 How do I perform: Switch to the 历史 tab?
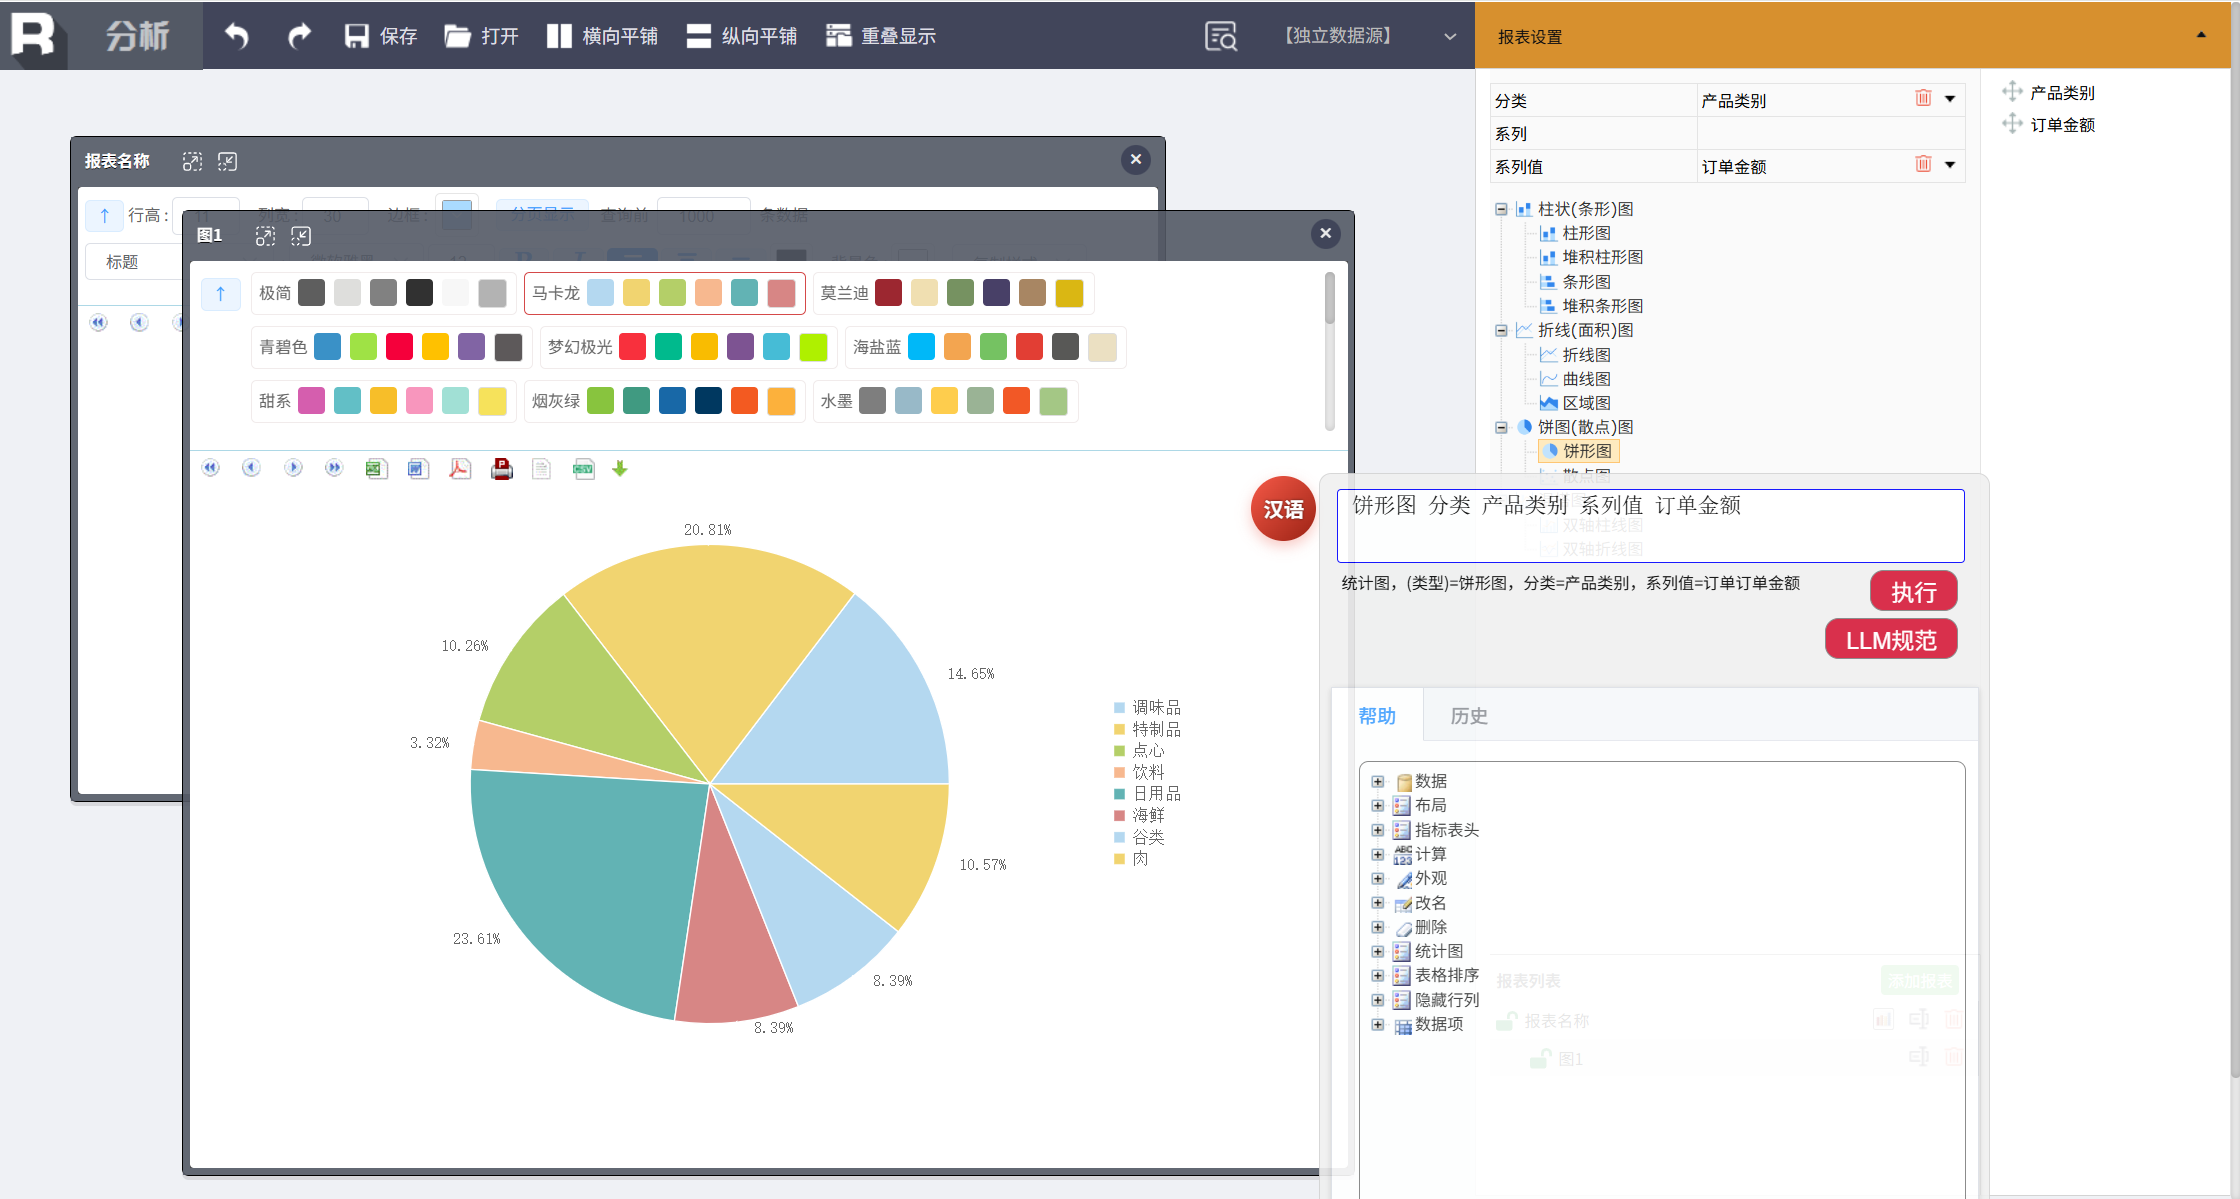pos(1468,716)
